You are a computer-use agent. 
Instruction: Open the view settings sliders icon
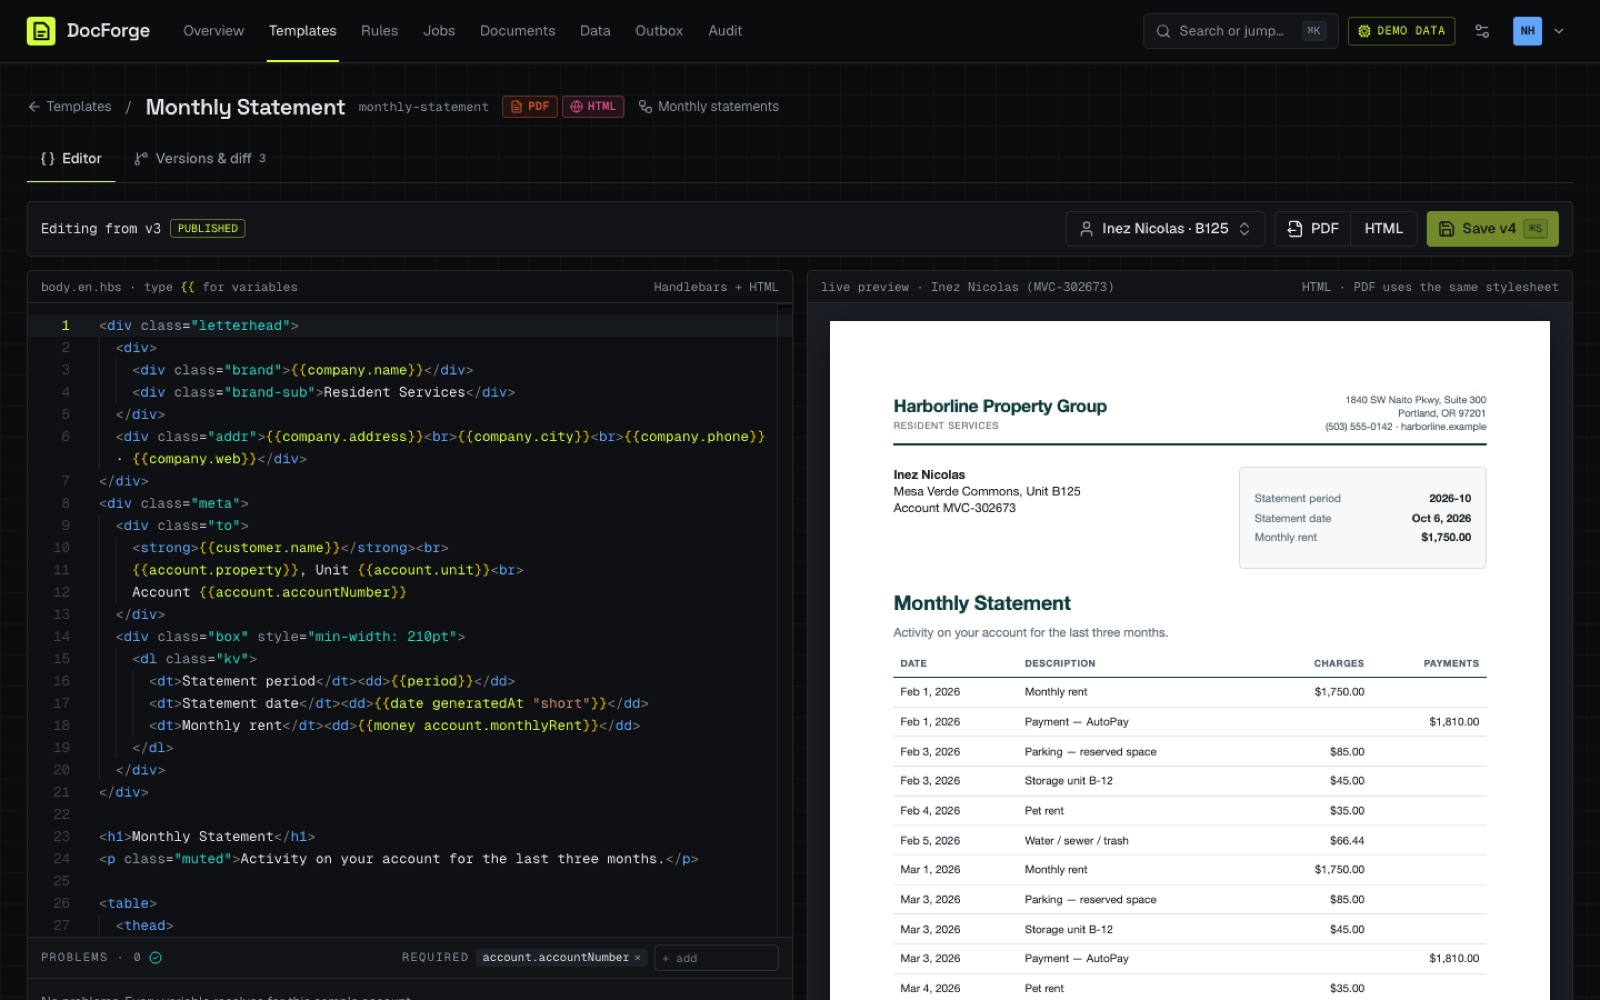click(x=1482, y=31)
